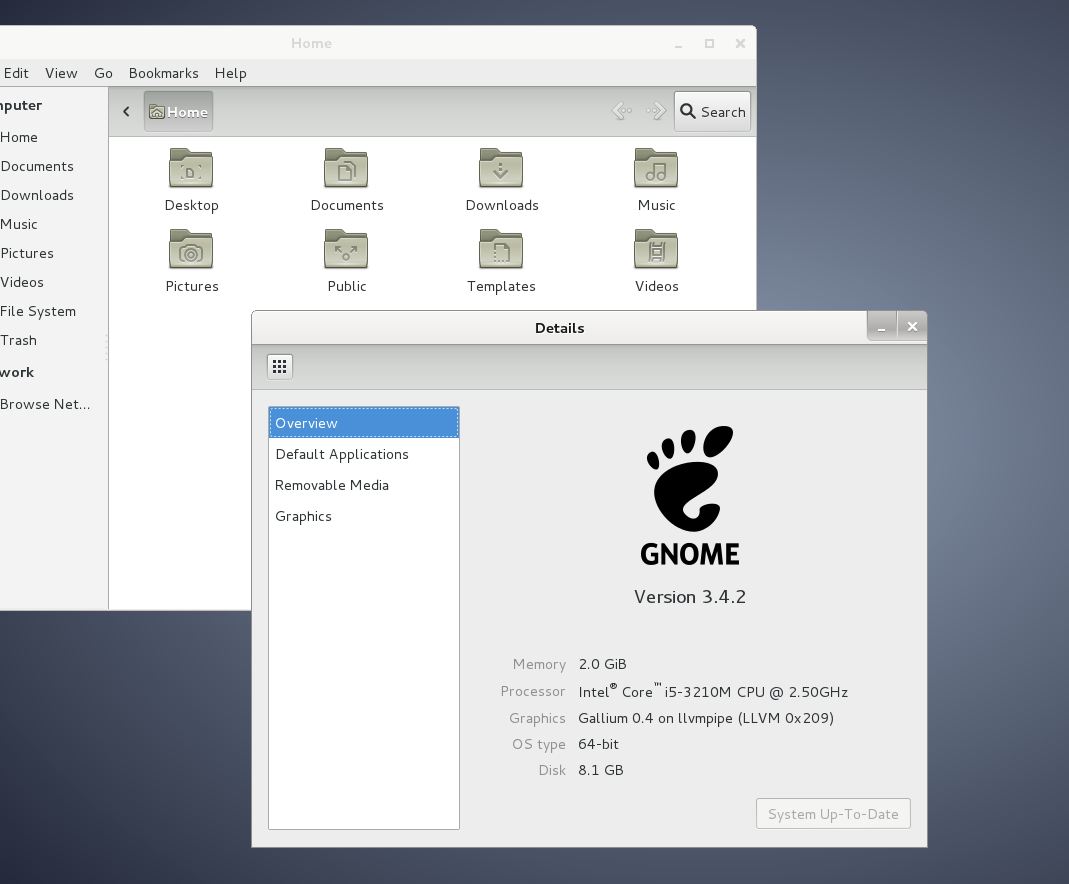Select Default Applications in Details
The height and width of the screenshot is (884, 1069).
tap(364, 454)
